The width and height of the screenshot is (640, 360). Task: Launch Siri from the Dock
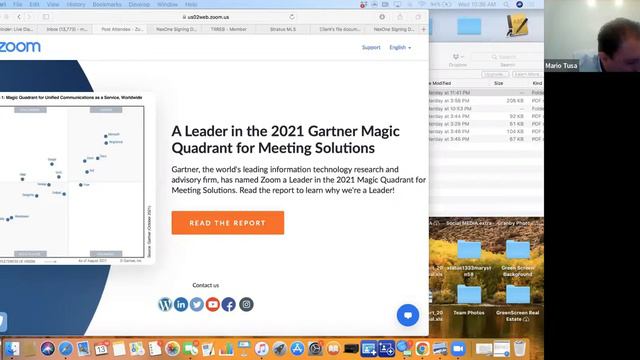tap(48, 349)
